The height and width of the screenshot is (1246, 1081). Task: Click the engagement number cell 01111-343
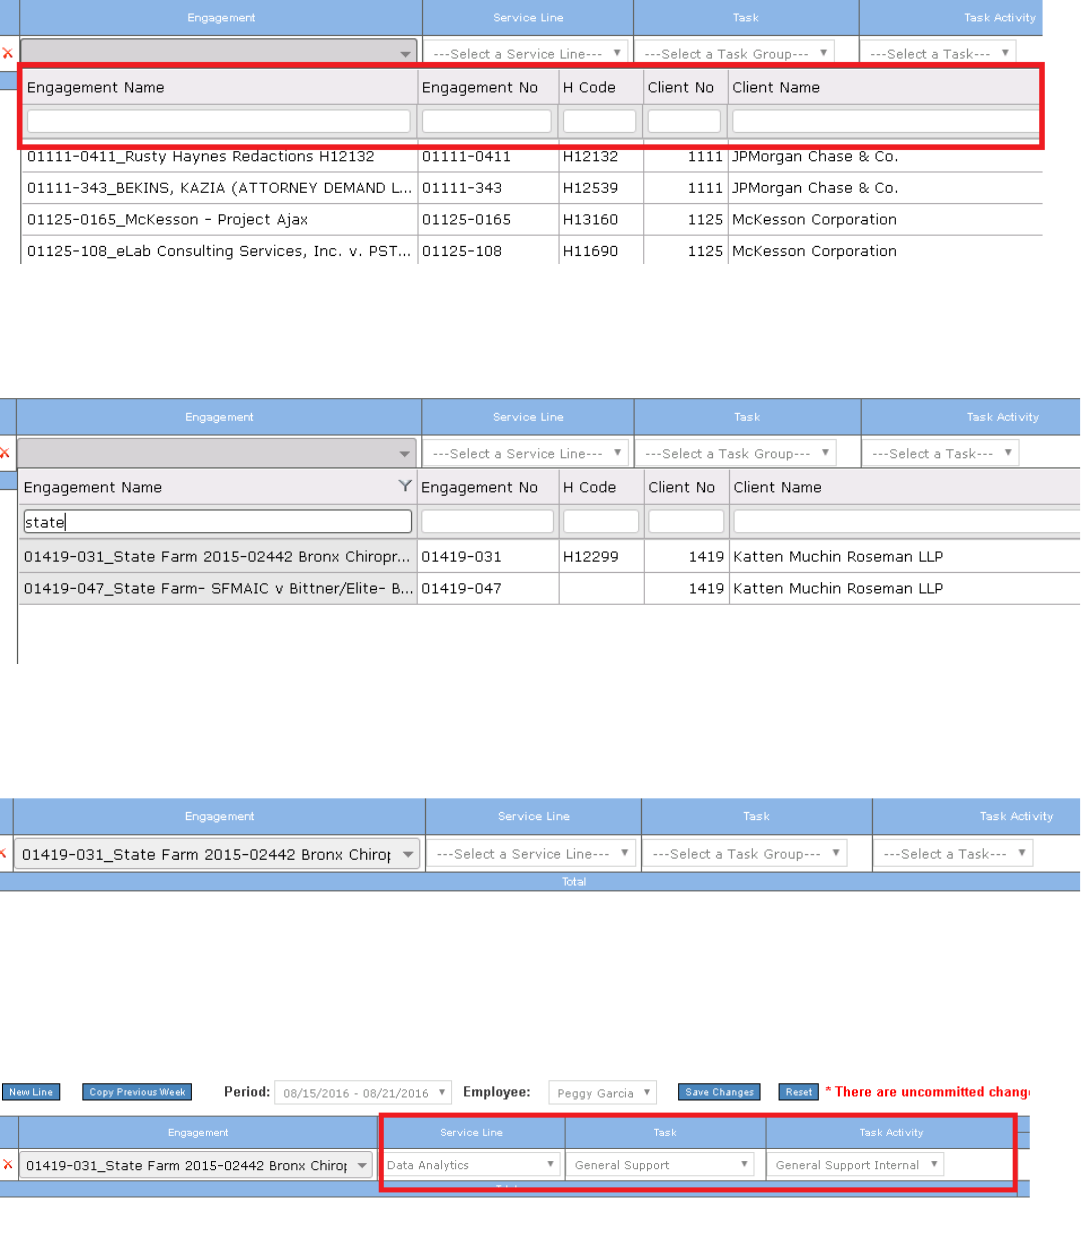point(461,188)
